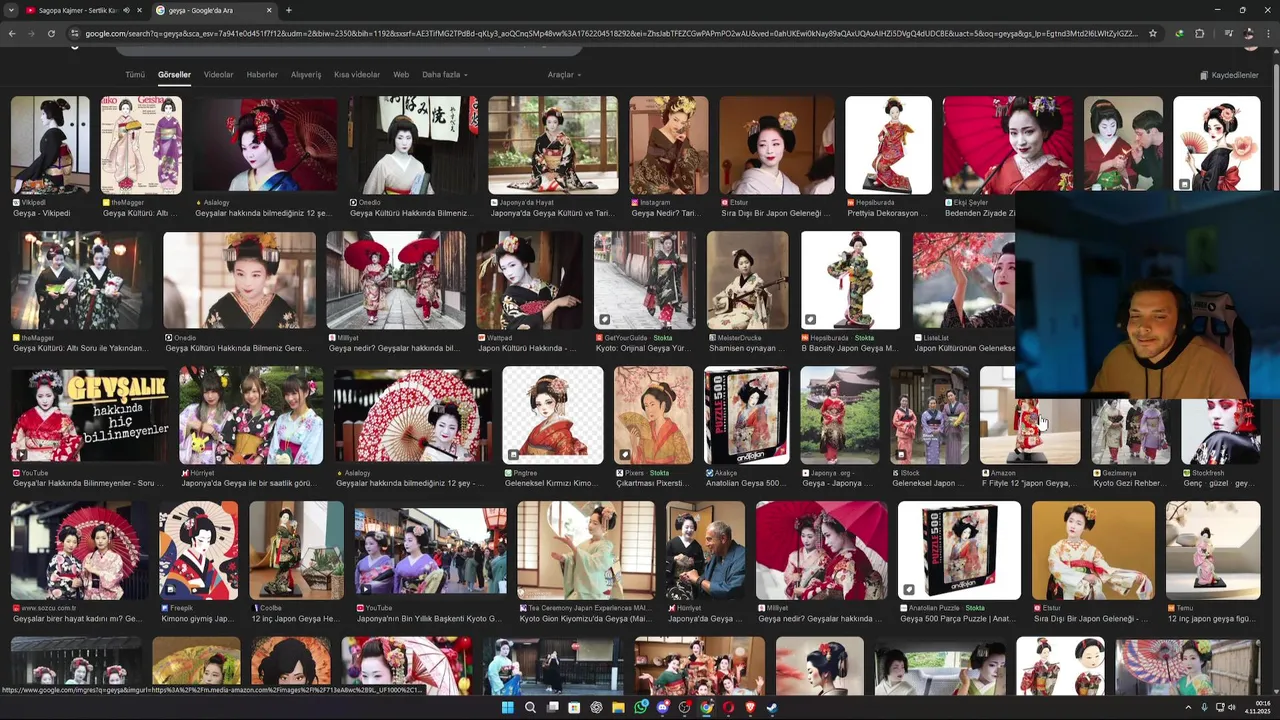
Task: Open Freepik Kimono giymiş illustration
Action: click(x=199, y=551)
